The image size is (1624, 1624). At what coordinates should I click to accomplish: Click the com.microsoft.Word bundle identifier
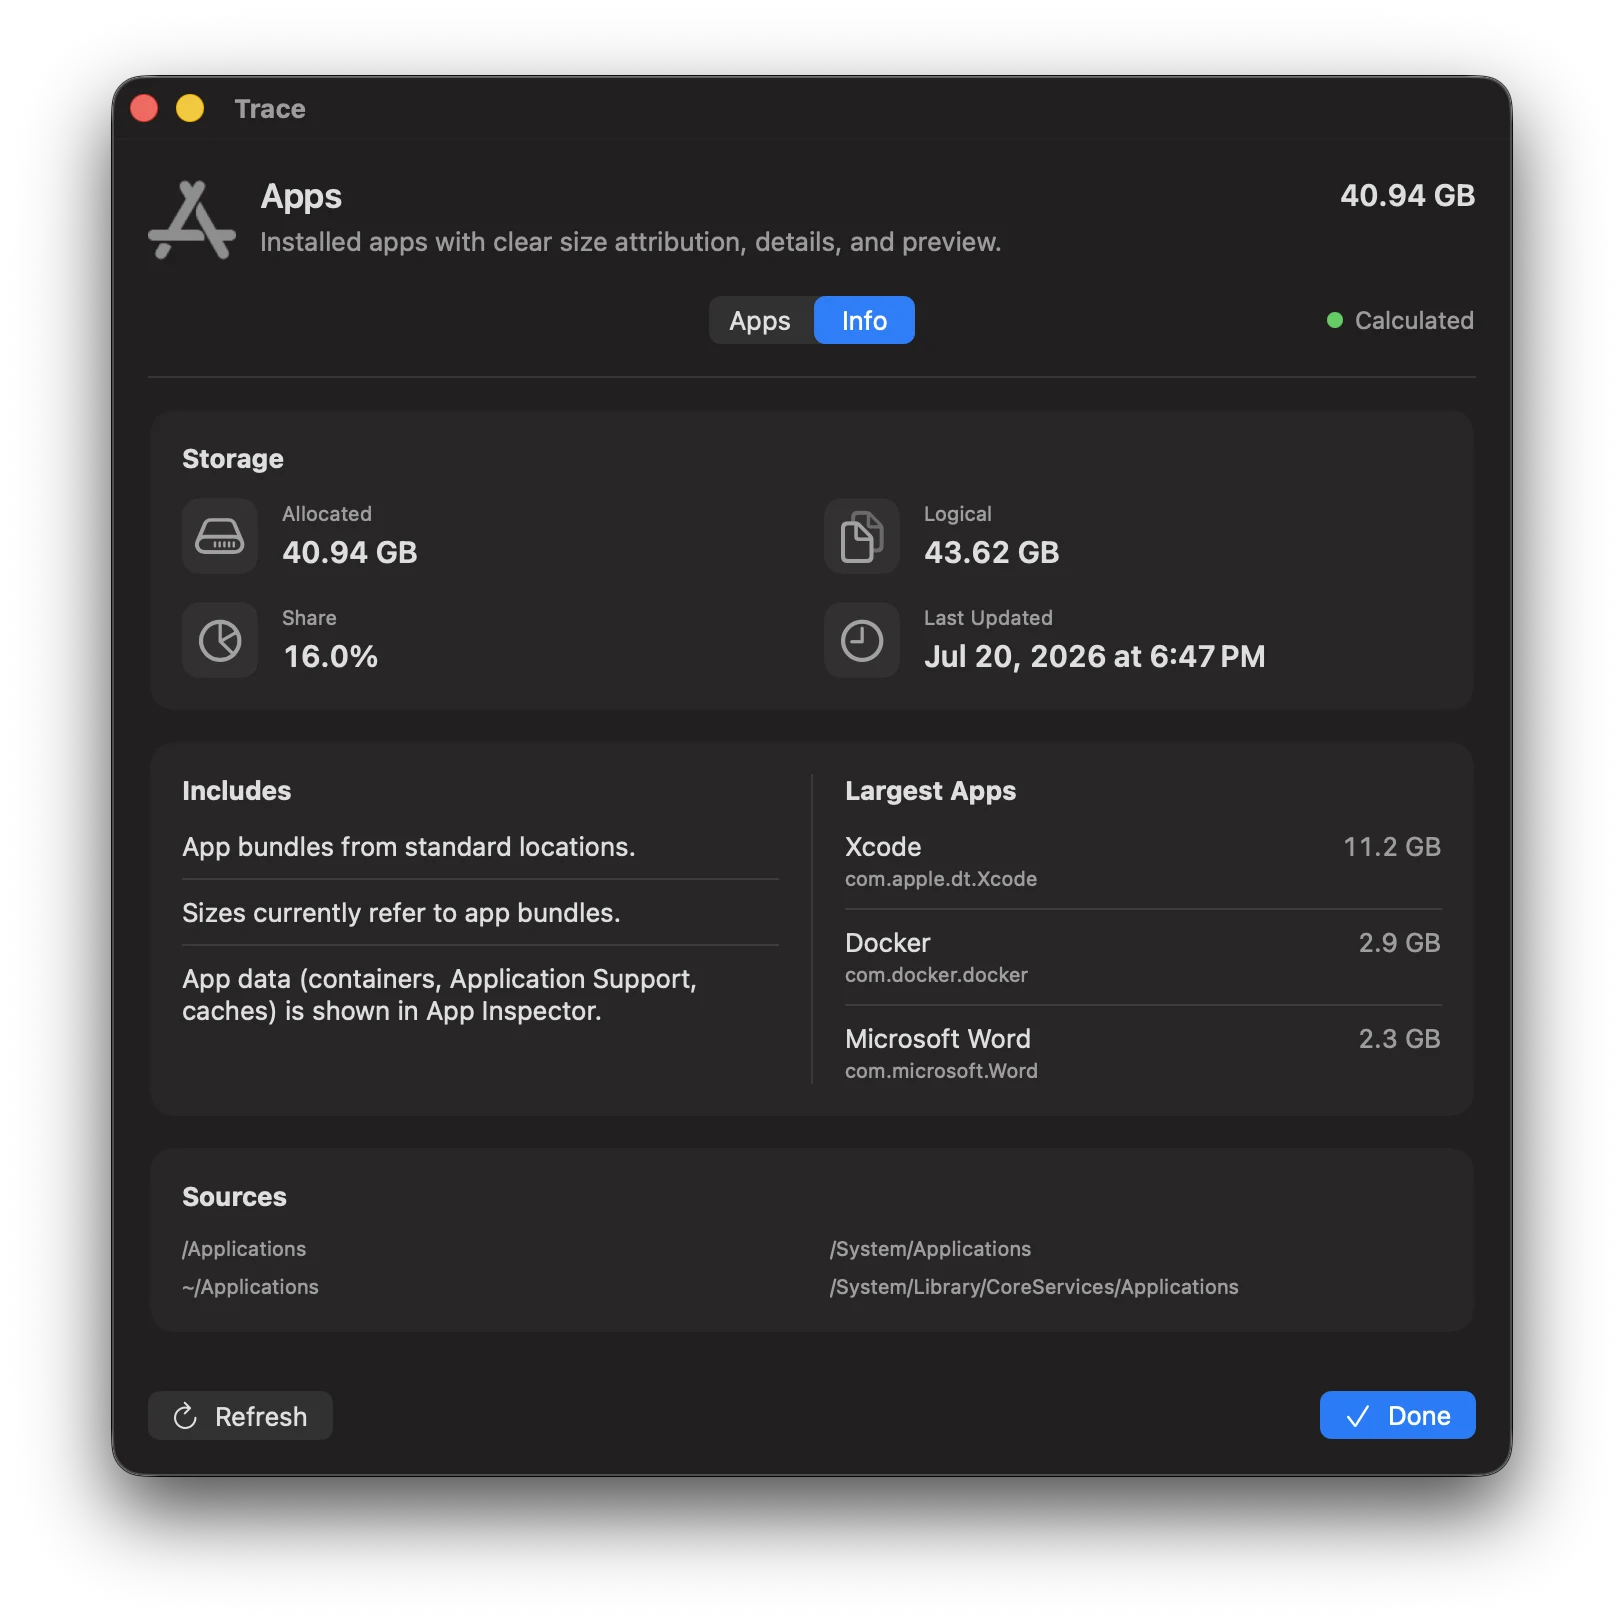pyautogui.click(x=941, y=1071)
